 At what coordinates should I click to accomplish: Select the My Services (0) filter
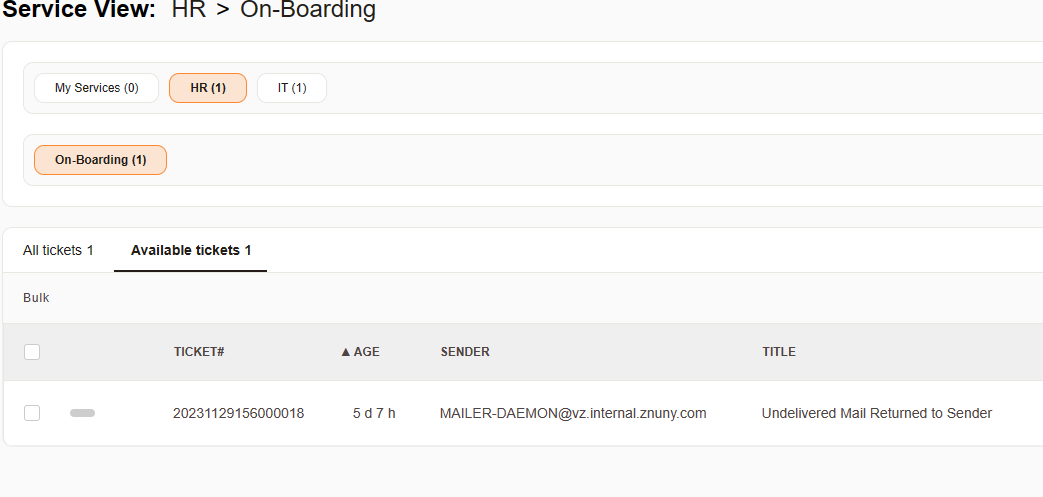tap(96, 88)
